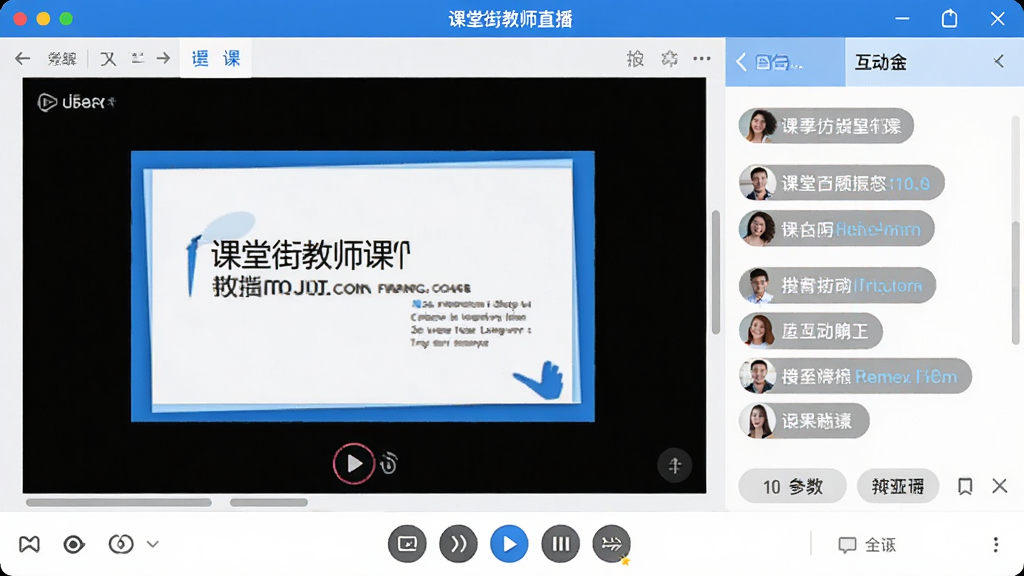Open the three-dot more menu in toolbar
This screenshot has width=1024, height=576.
point(702,59)
